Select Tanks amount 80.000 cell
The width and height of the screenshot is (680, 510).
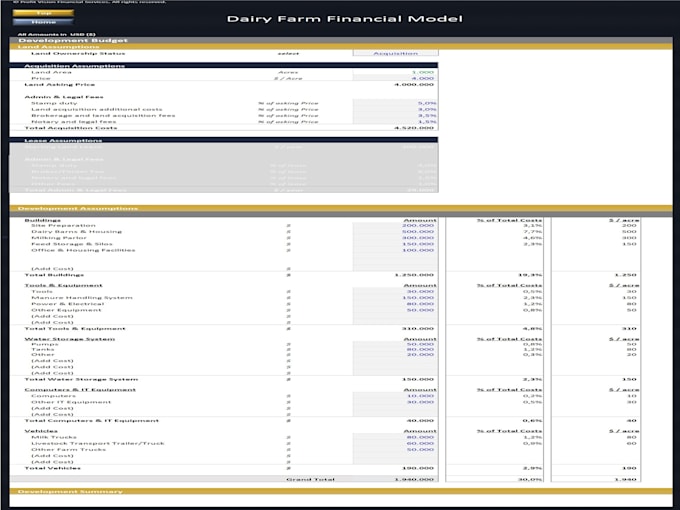396,350
